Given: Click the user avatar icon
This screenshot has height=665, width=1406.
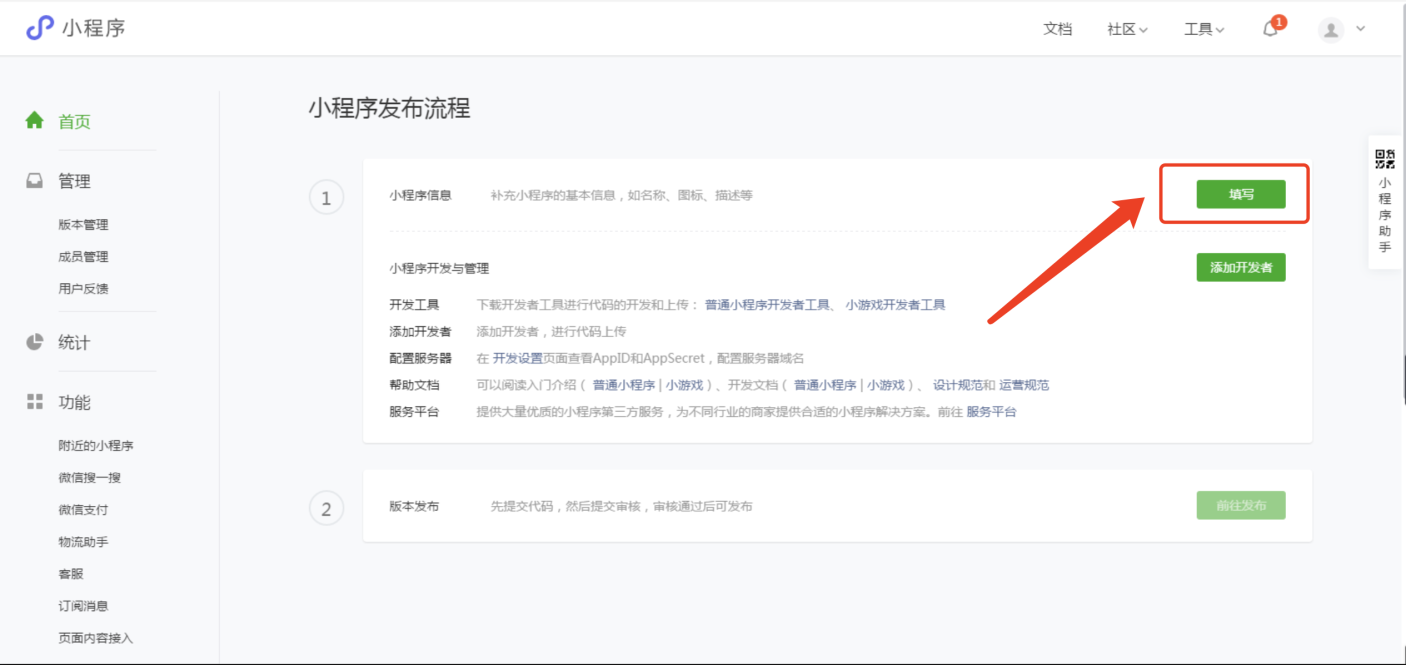Looking at the screenshot, I should [x=1330, y=29].
